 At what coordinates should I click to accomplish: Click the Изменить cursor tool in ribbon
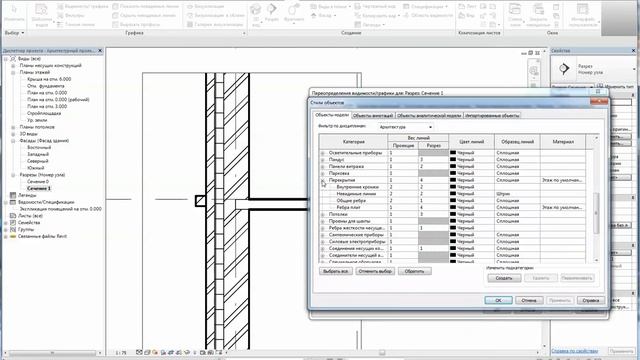point(14,13)
